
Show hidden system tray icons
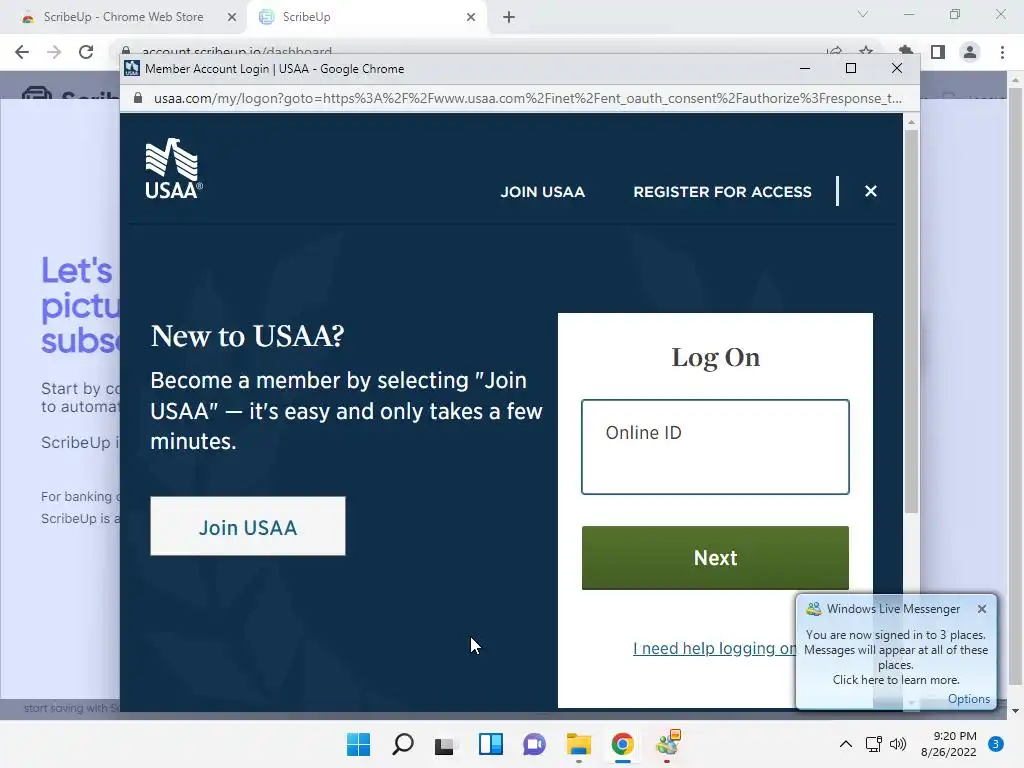pos(845,744)
